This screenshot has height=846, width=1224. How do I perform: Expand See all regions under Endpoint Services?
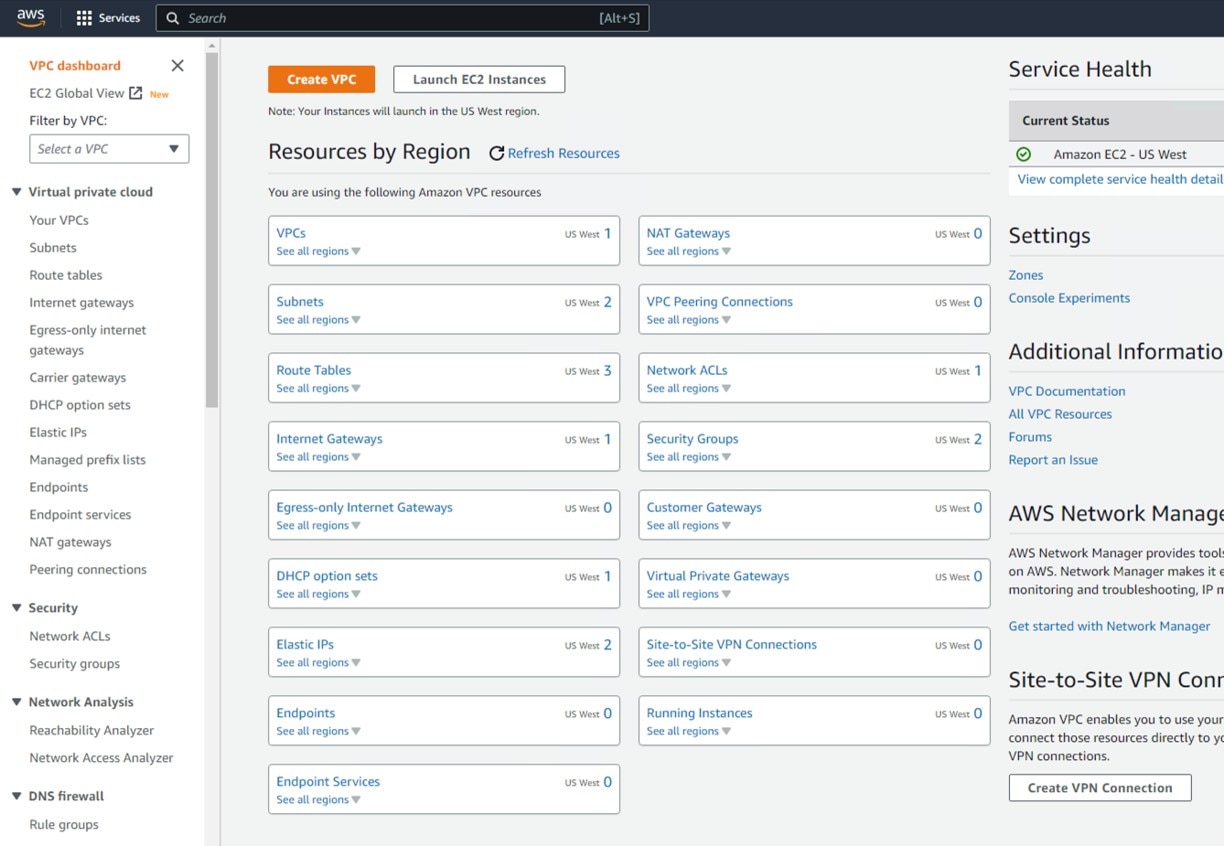click(x=318, y=800)
